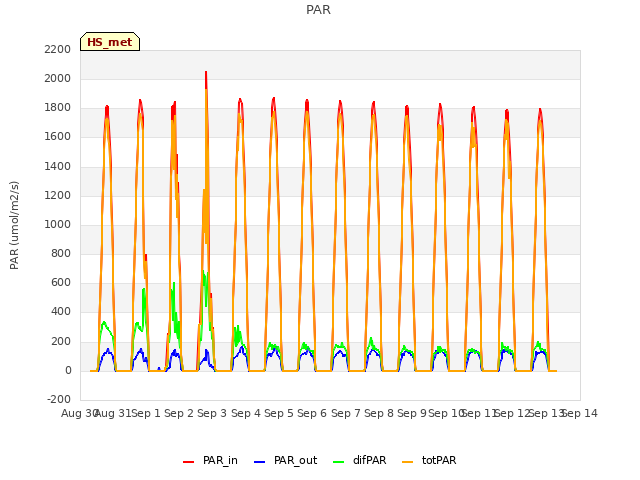Click the Sep 14 x-axis label
Screen dimensions: 640x480
coord(580,413)
